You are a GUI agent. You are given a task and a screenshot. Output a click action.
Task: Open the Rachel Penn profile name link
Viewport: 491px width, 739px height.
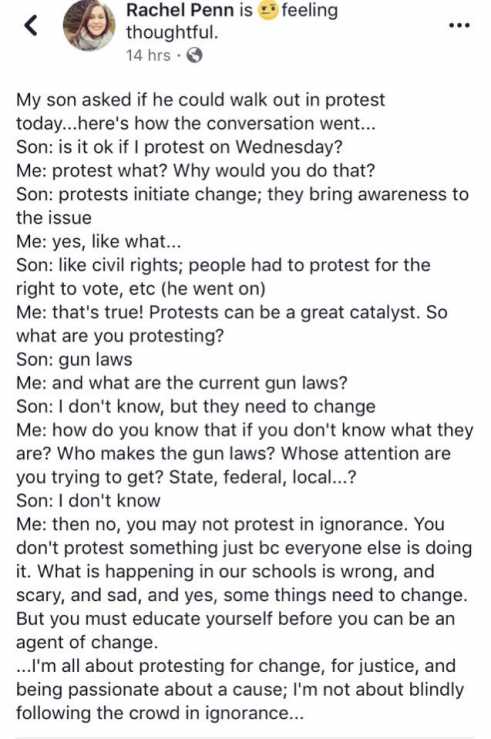[180, 10]
